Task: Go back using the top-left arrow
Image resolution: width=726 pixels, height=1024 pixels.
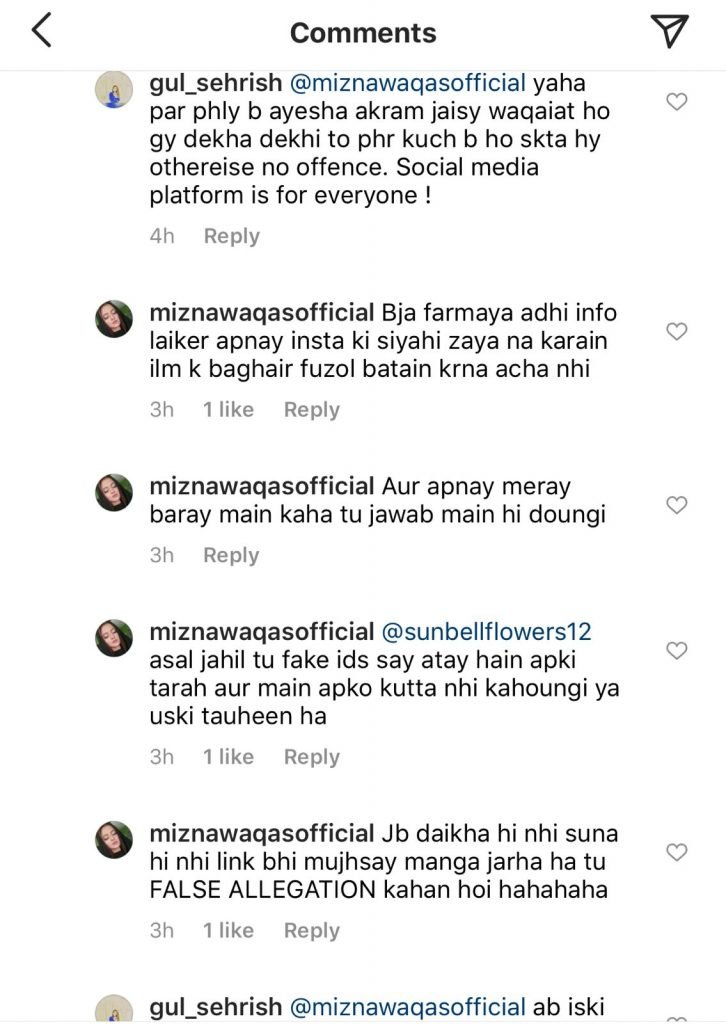Action: click(x=41, y=32)
